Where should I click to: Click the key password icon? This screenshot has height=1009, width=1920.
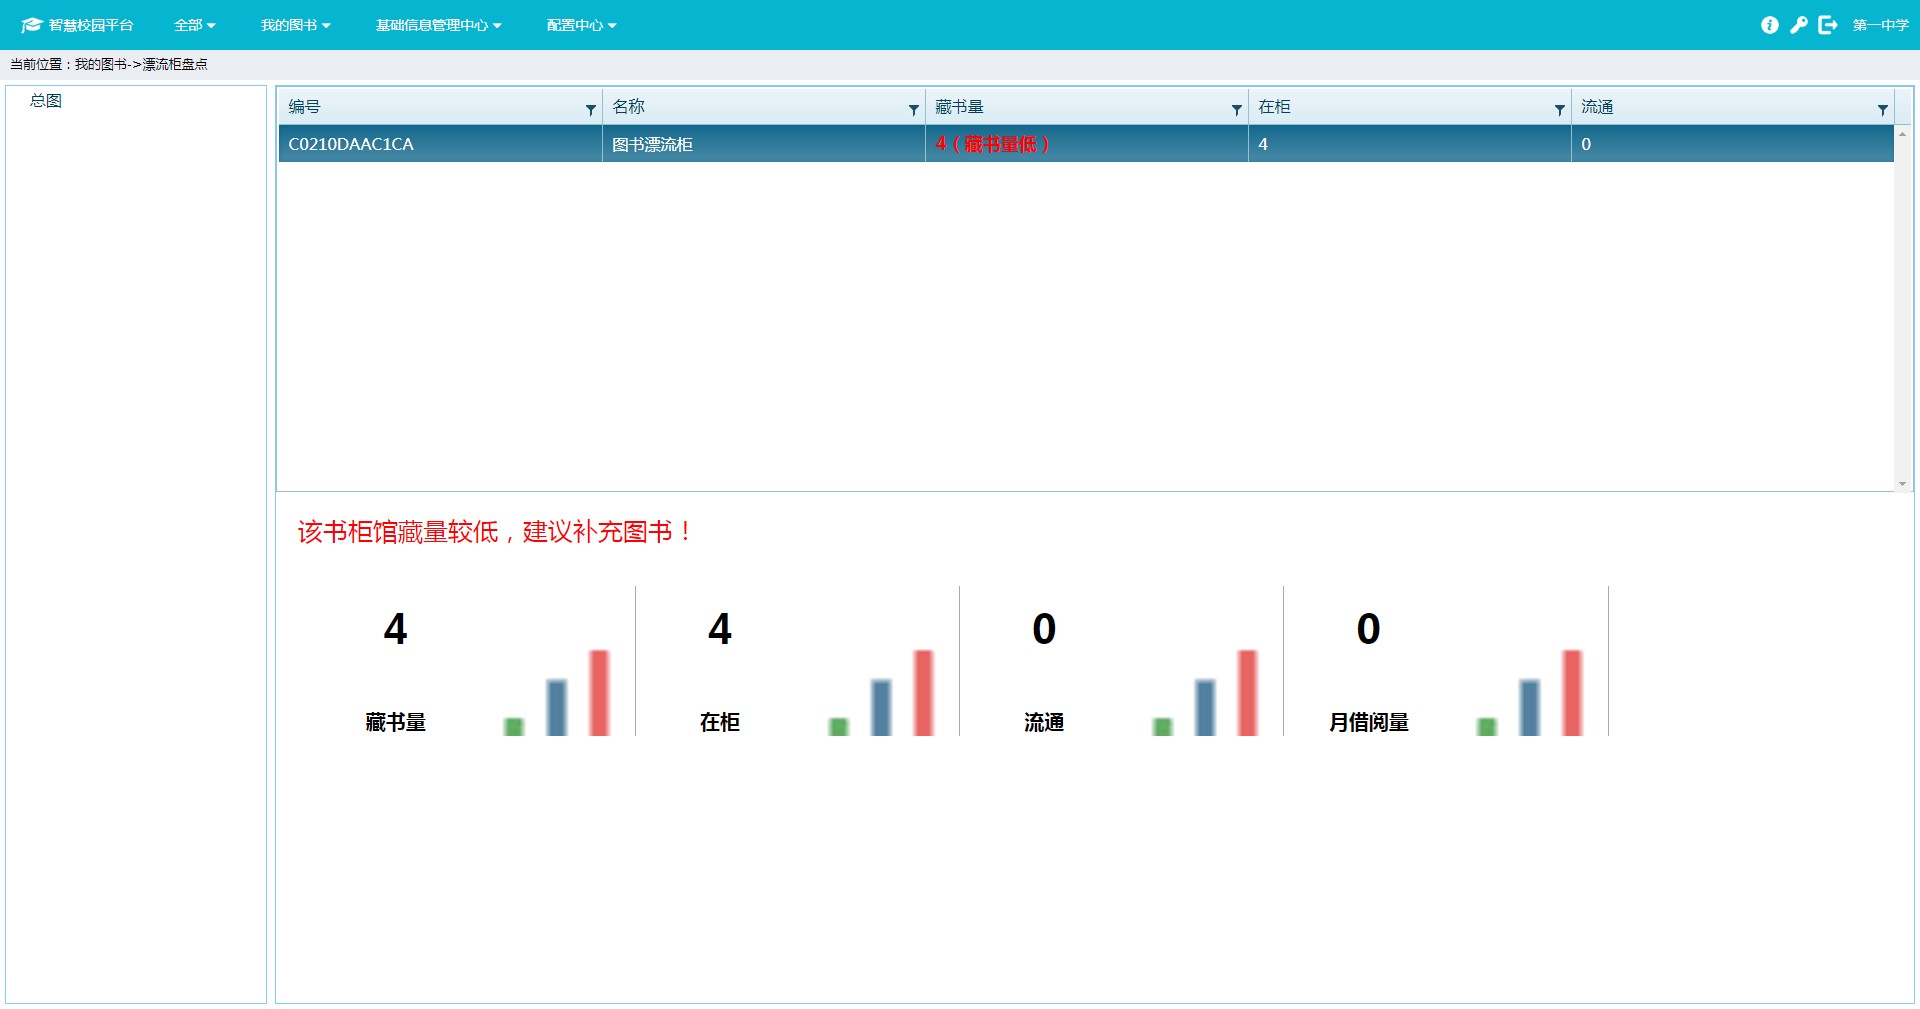pyautogui.click(x=1798, y=25)
